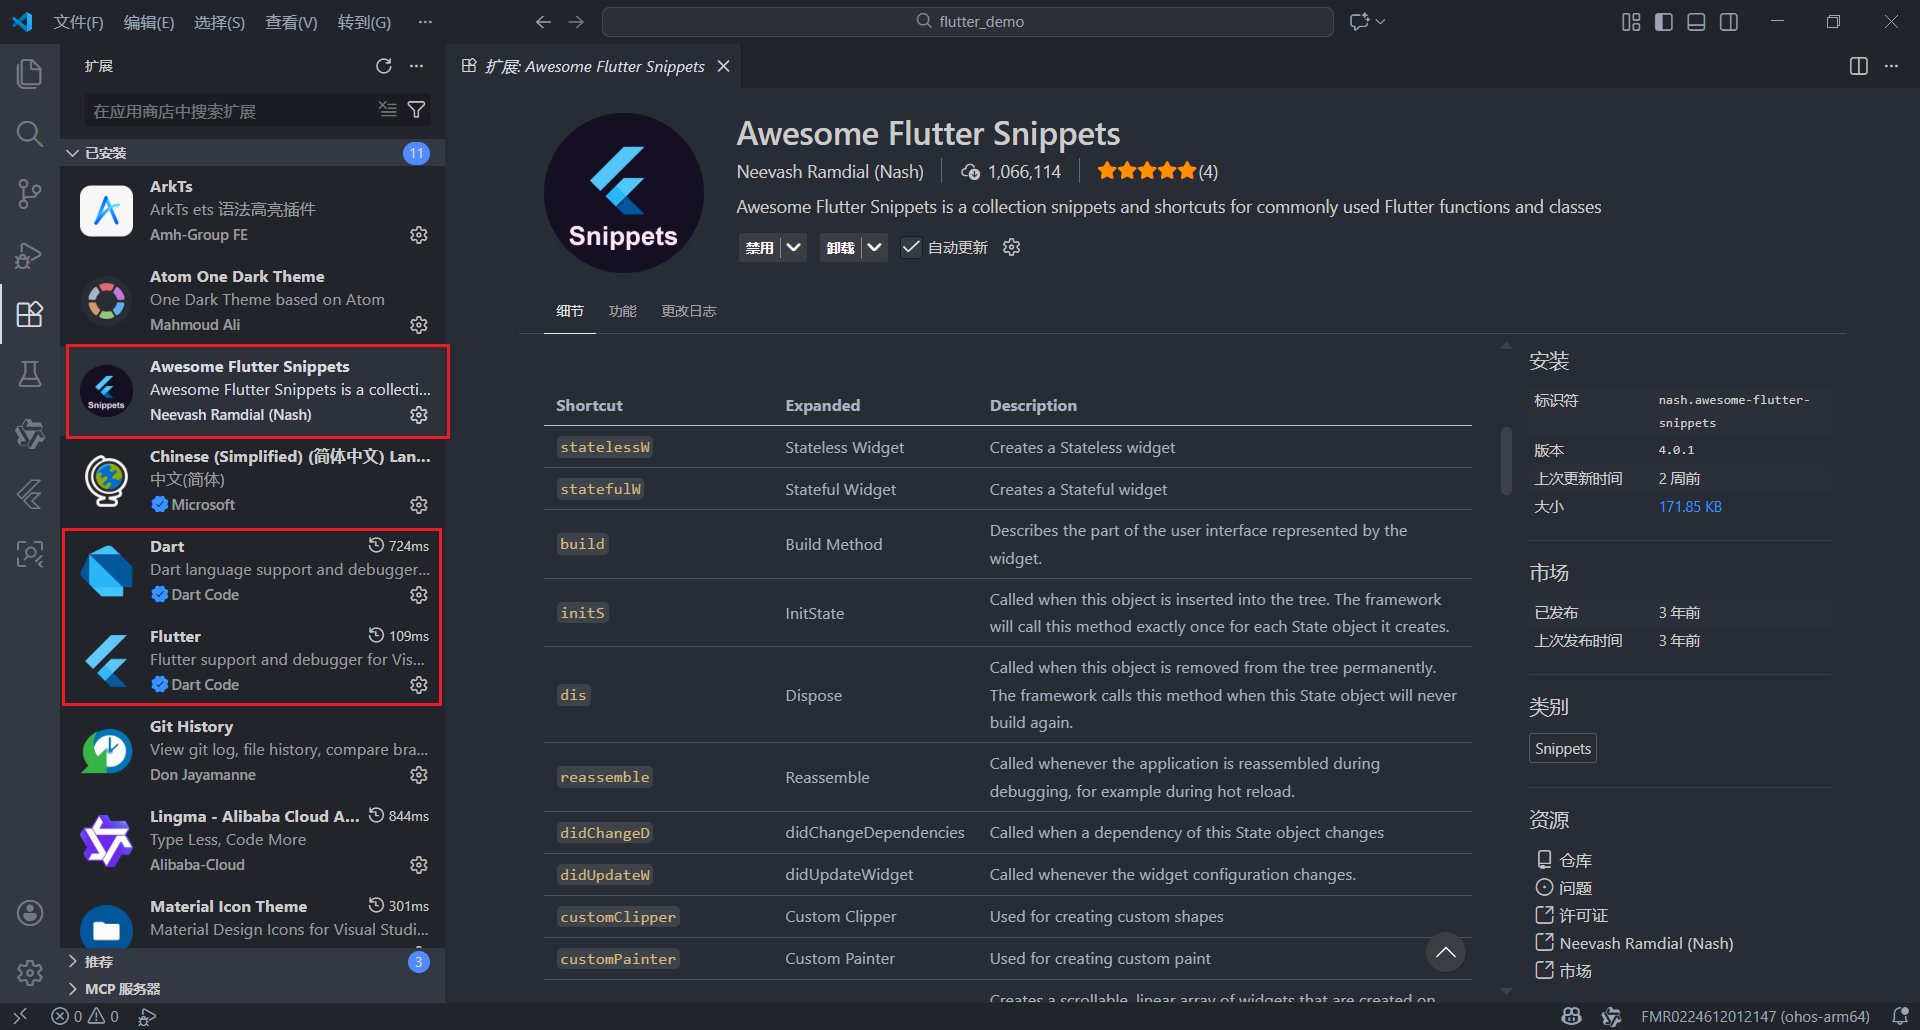Viewport: 1920px width, 1030px height.
Task: Open the disable button dropdown arrow
Action: 794,247
